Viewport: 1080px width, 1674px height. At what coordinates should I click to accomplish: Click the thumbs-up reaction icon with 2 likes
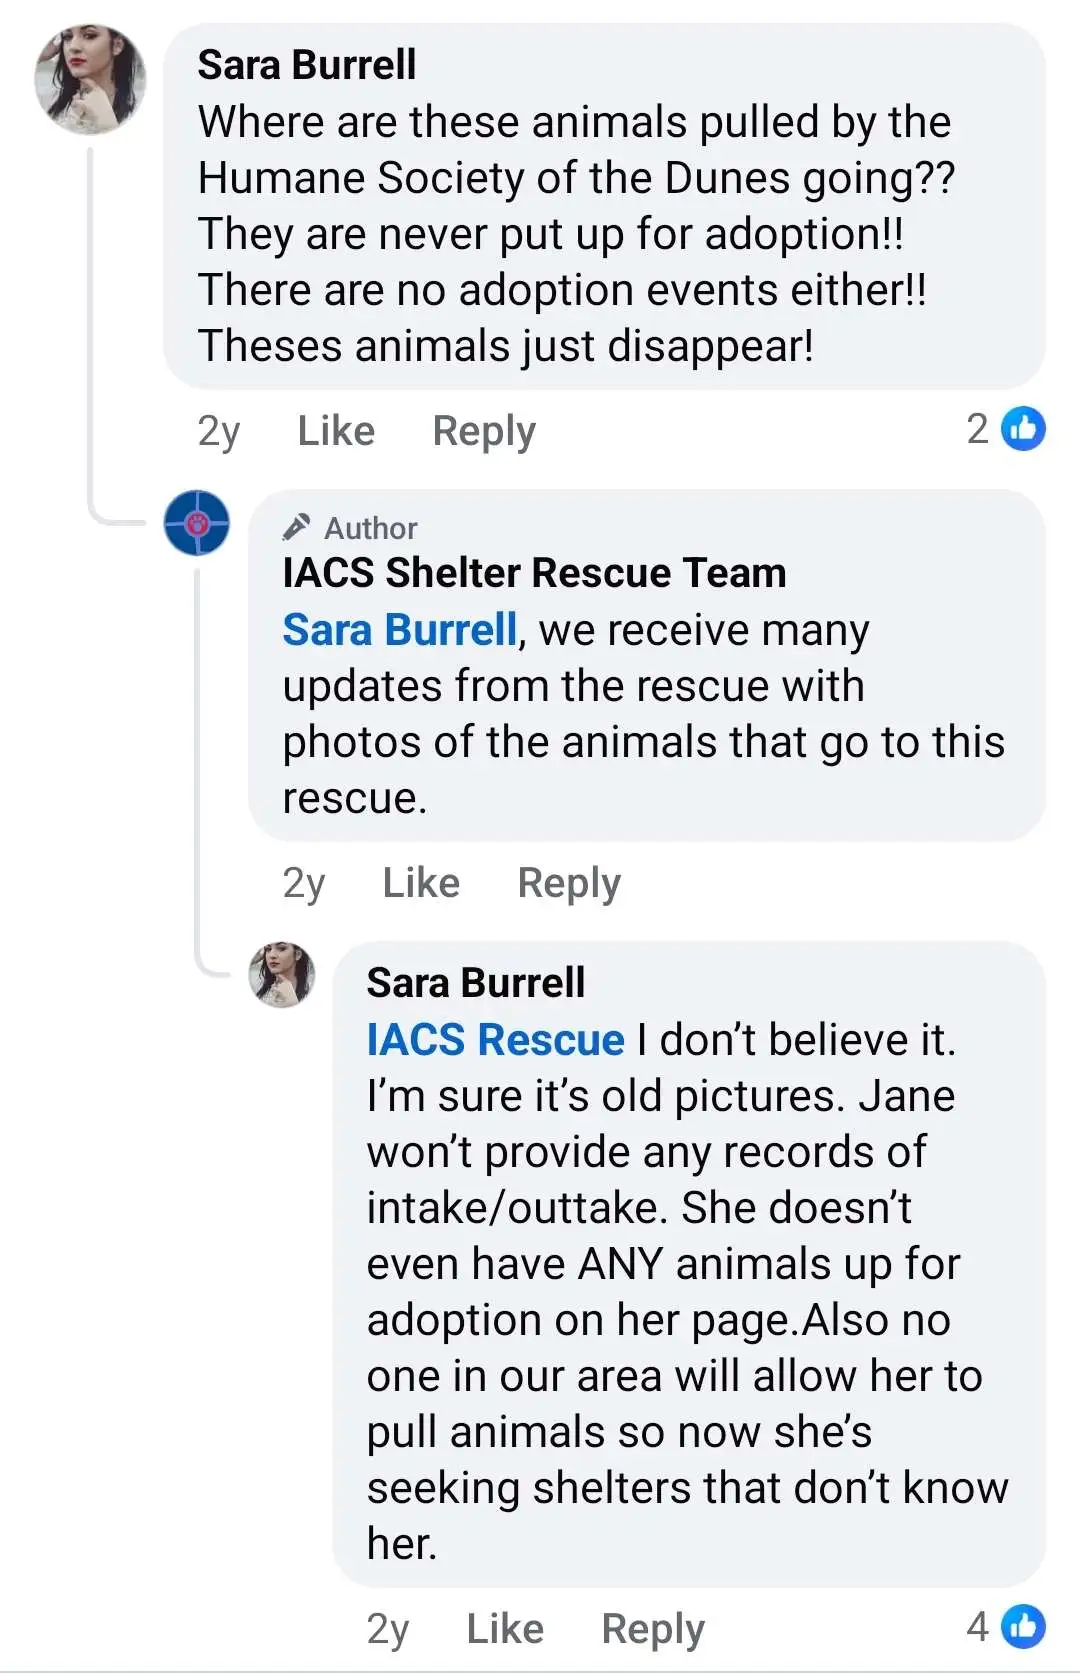coord(1023,429)
